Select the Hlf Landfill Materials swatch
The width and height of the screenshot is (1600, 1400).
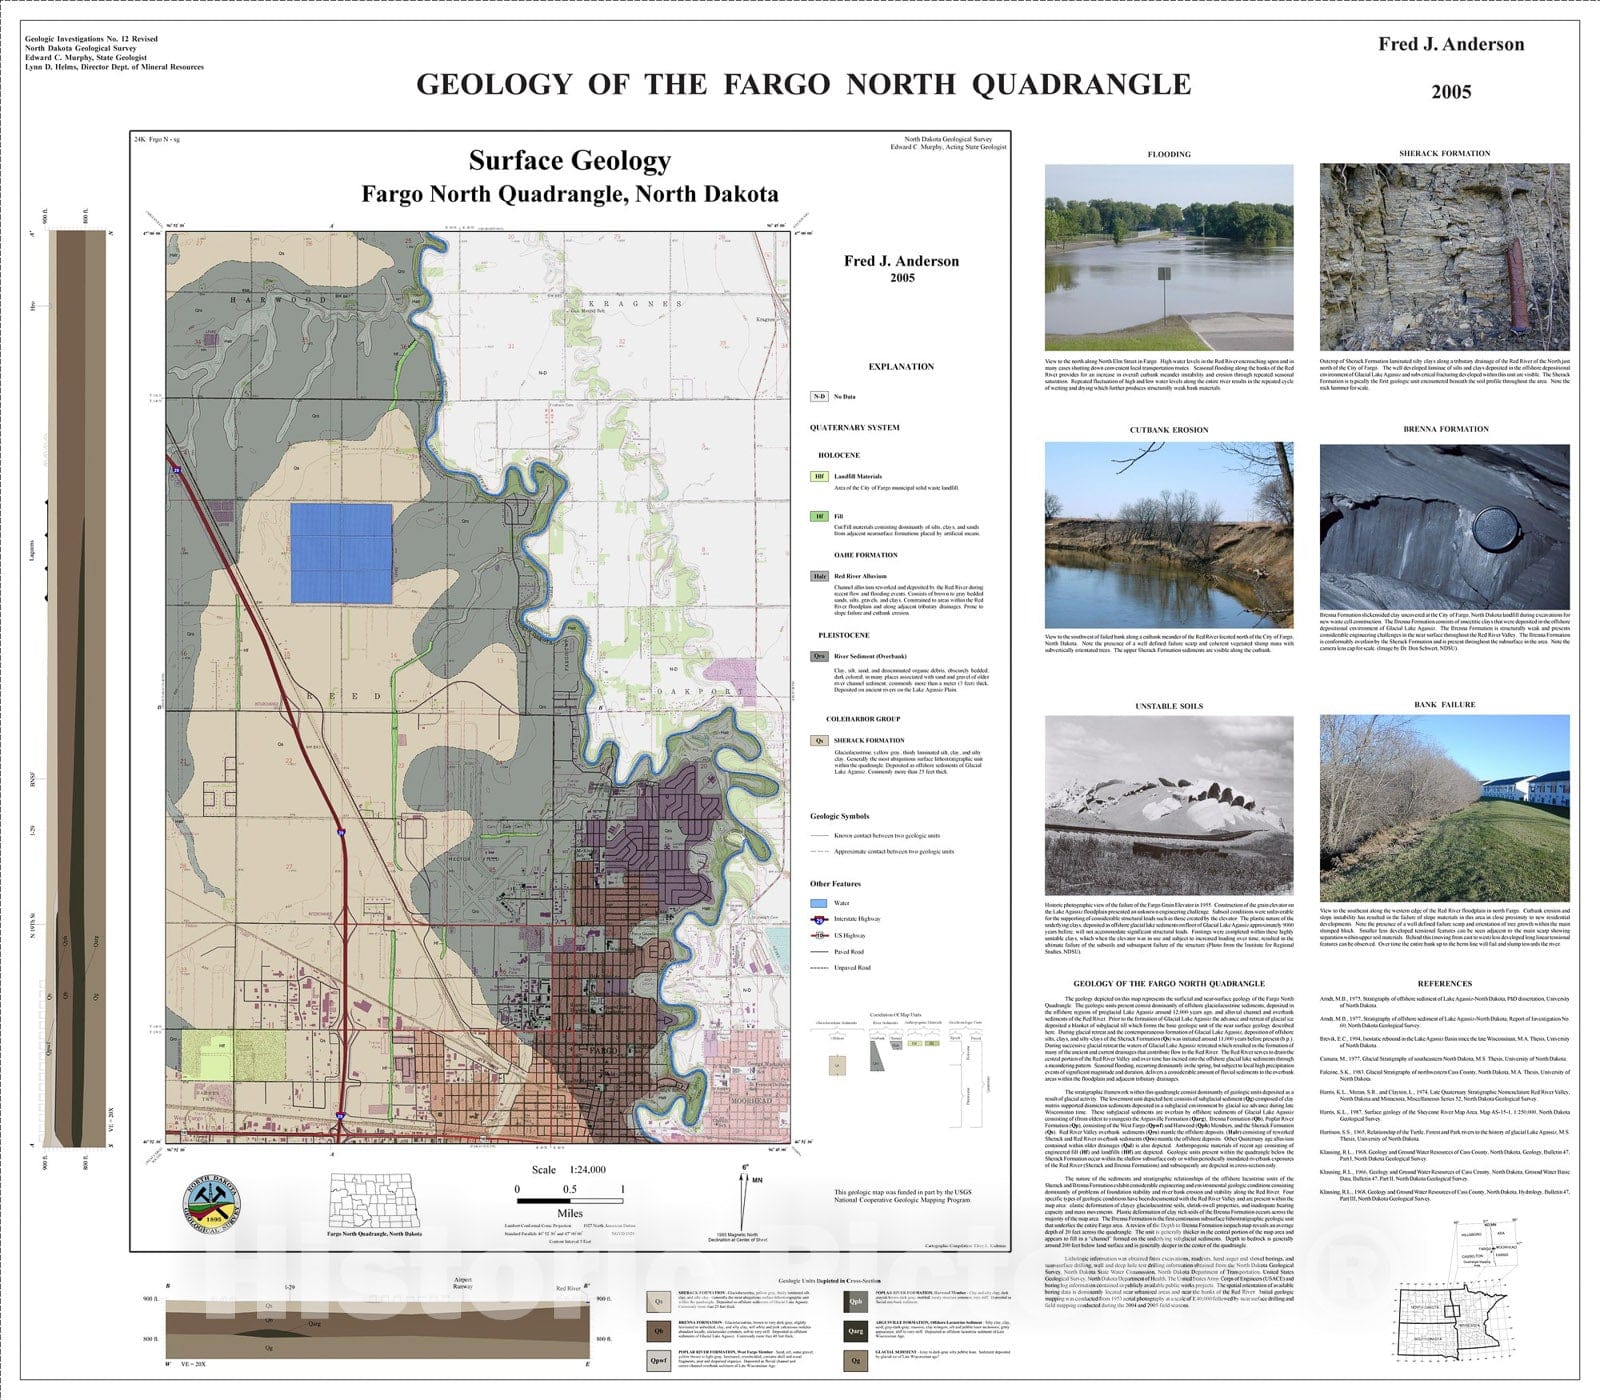pos(819,477)
